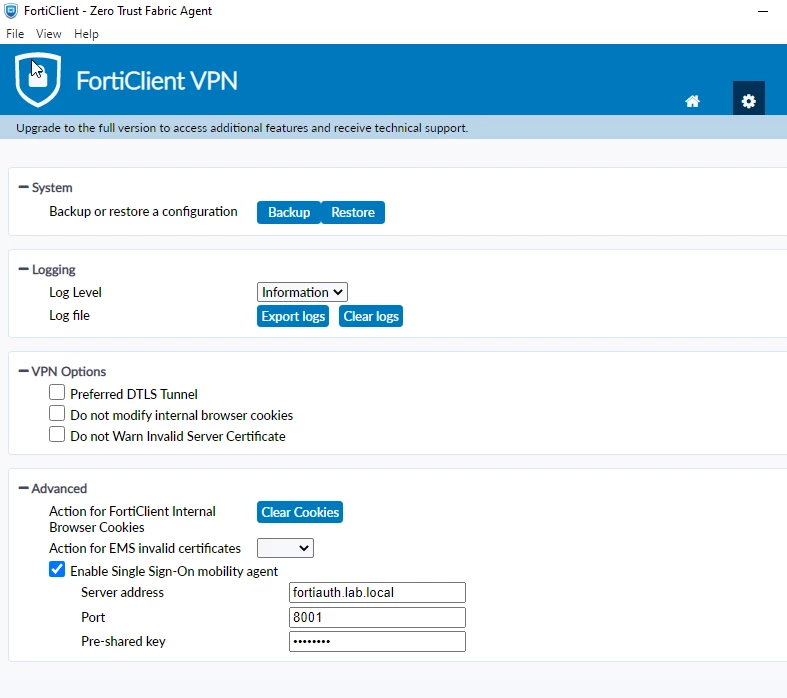787x698 pixels.
Task: Click the upgrade to full version banner text
Action: (x=242, y=128)
